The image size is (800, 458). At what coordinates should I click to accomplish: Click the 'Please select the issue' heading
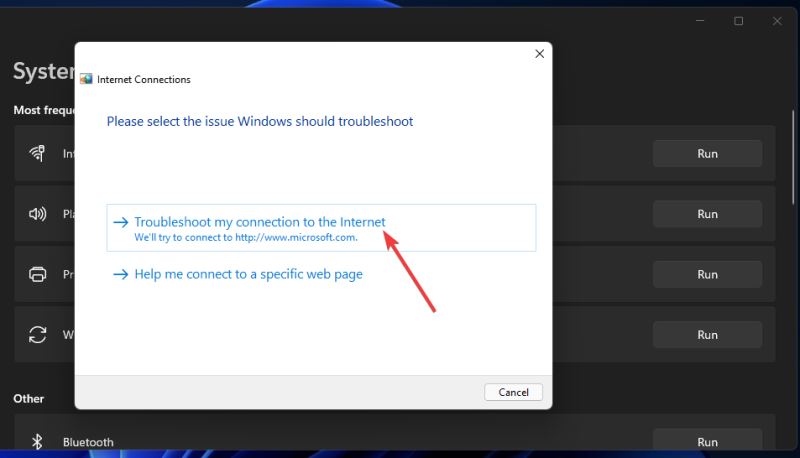pyautogui.click(x=260, y=121)
